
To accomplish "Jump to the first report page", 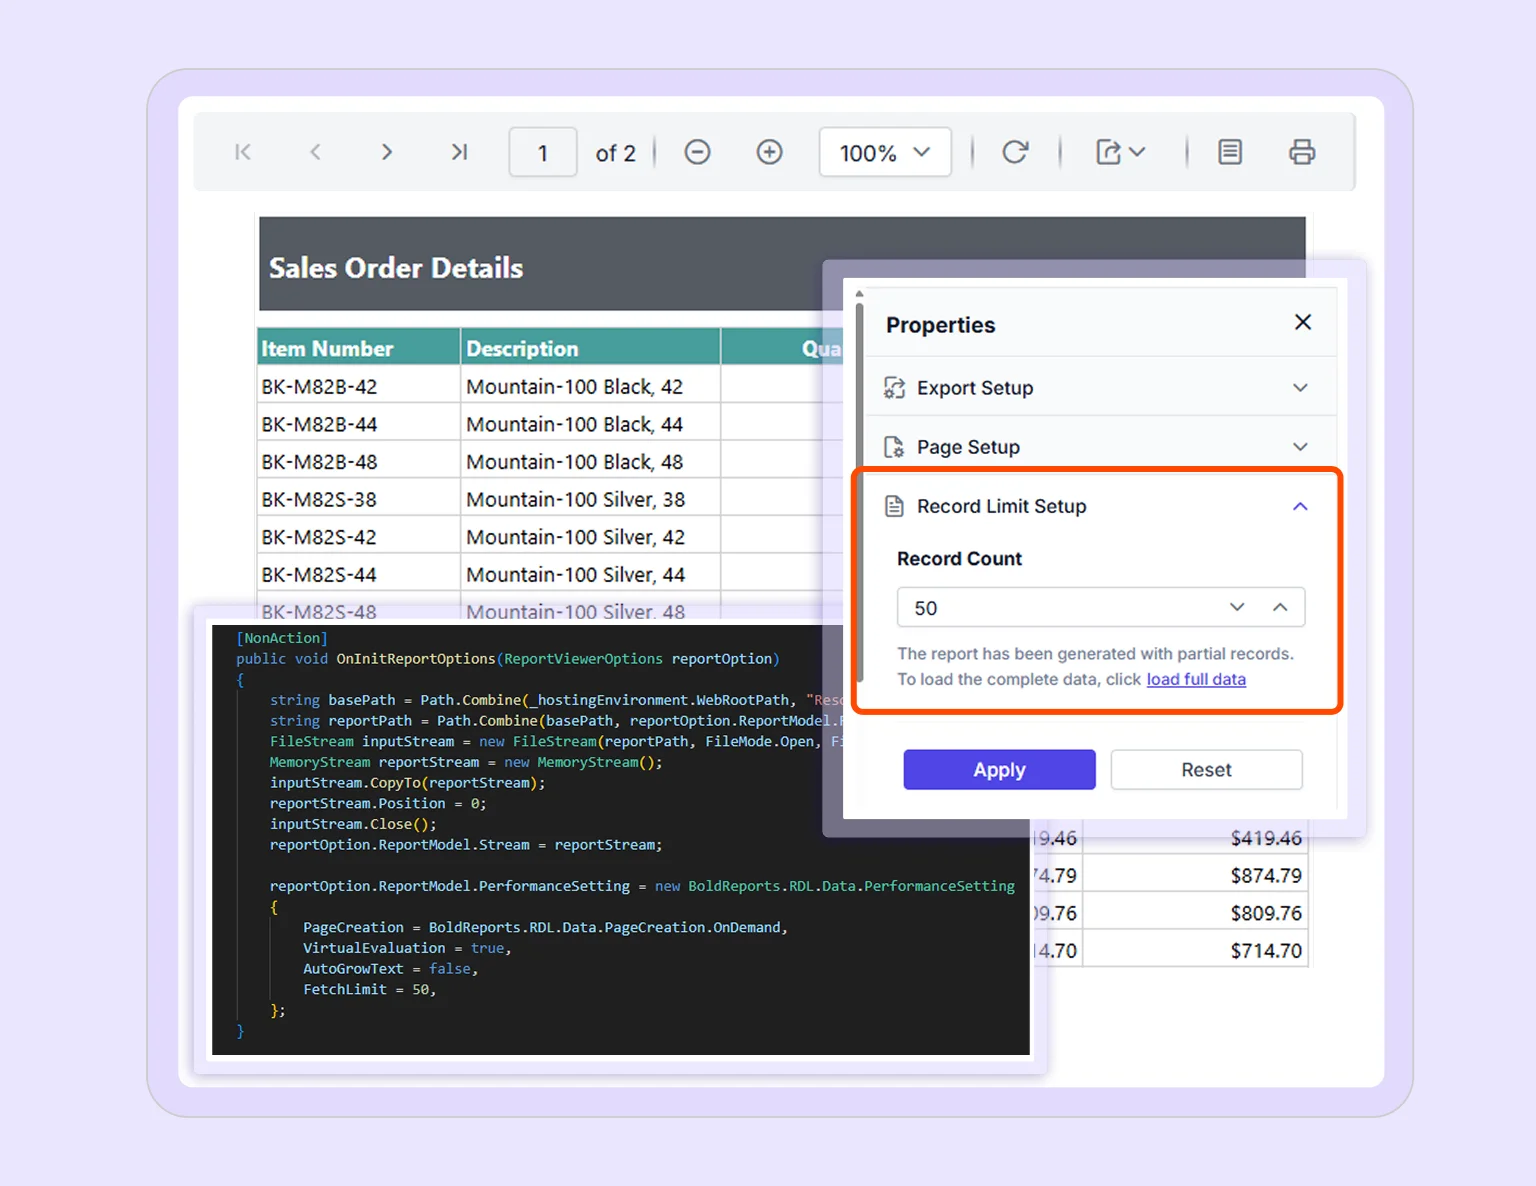I will click(x=242, y=152).
